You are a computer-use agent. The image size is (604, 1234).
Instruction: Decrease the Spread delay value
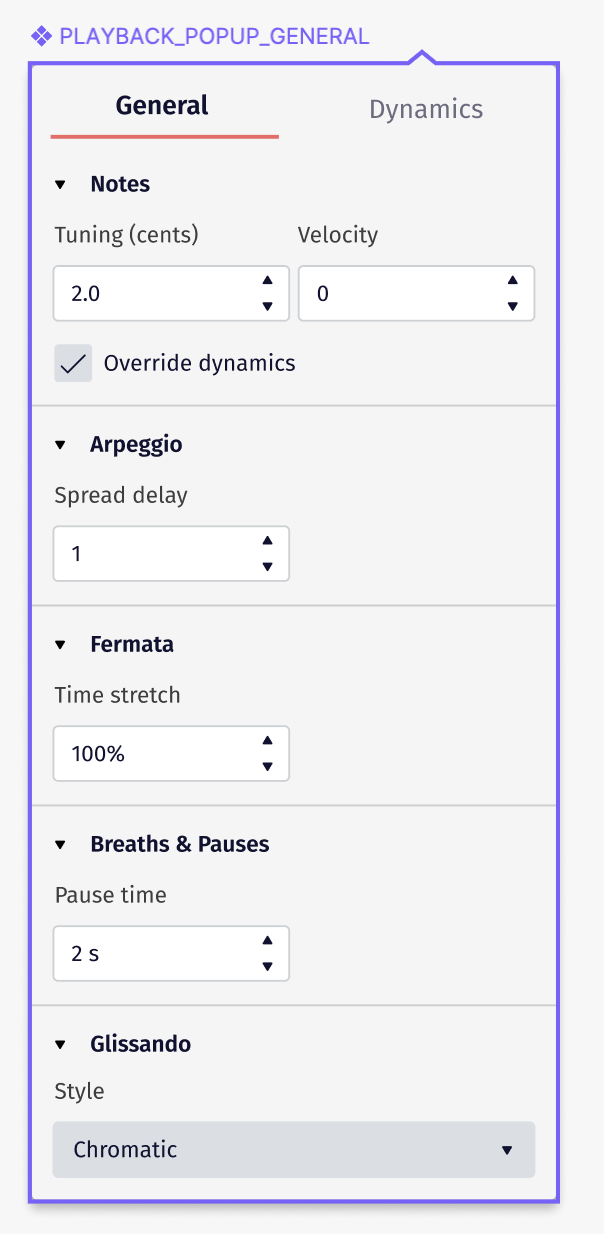(x=266, y=565)
